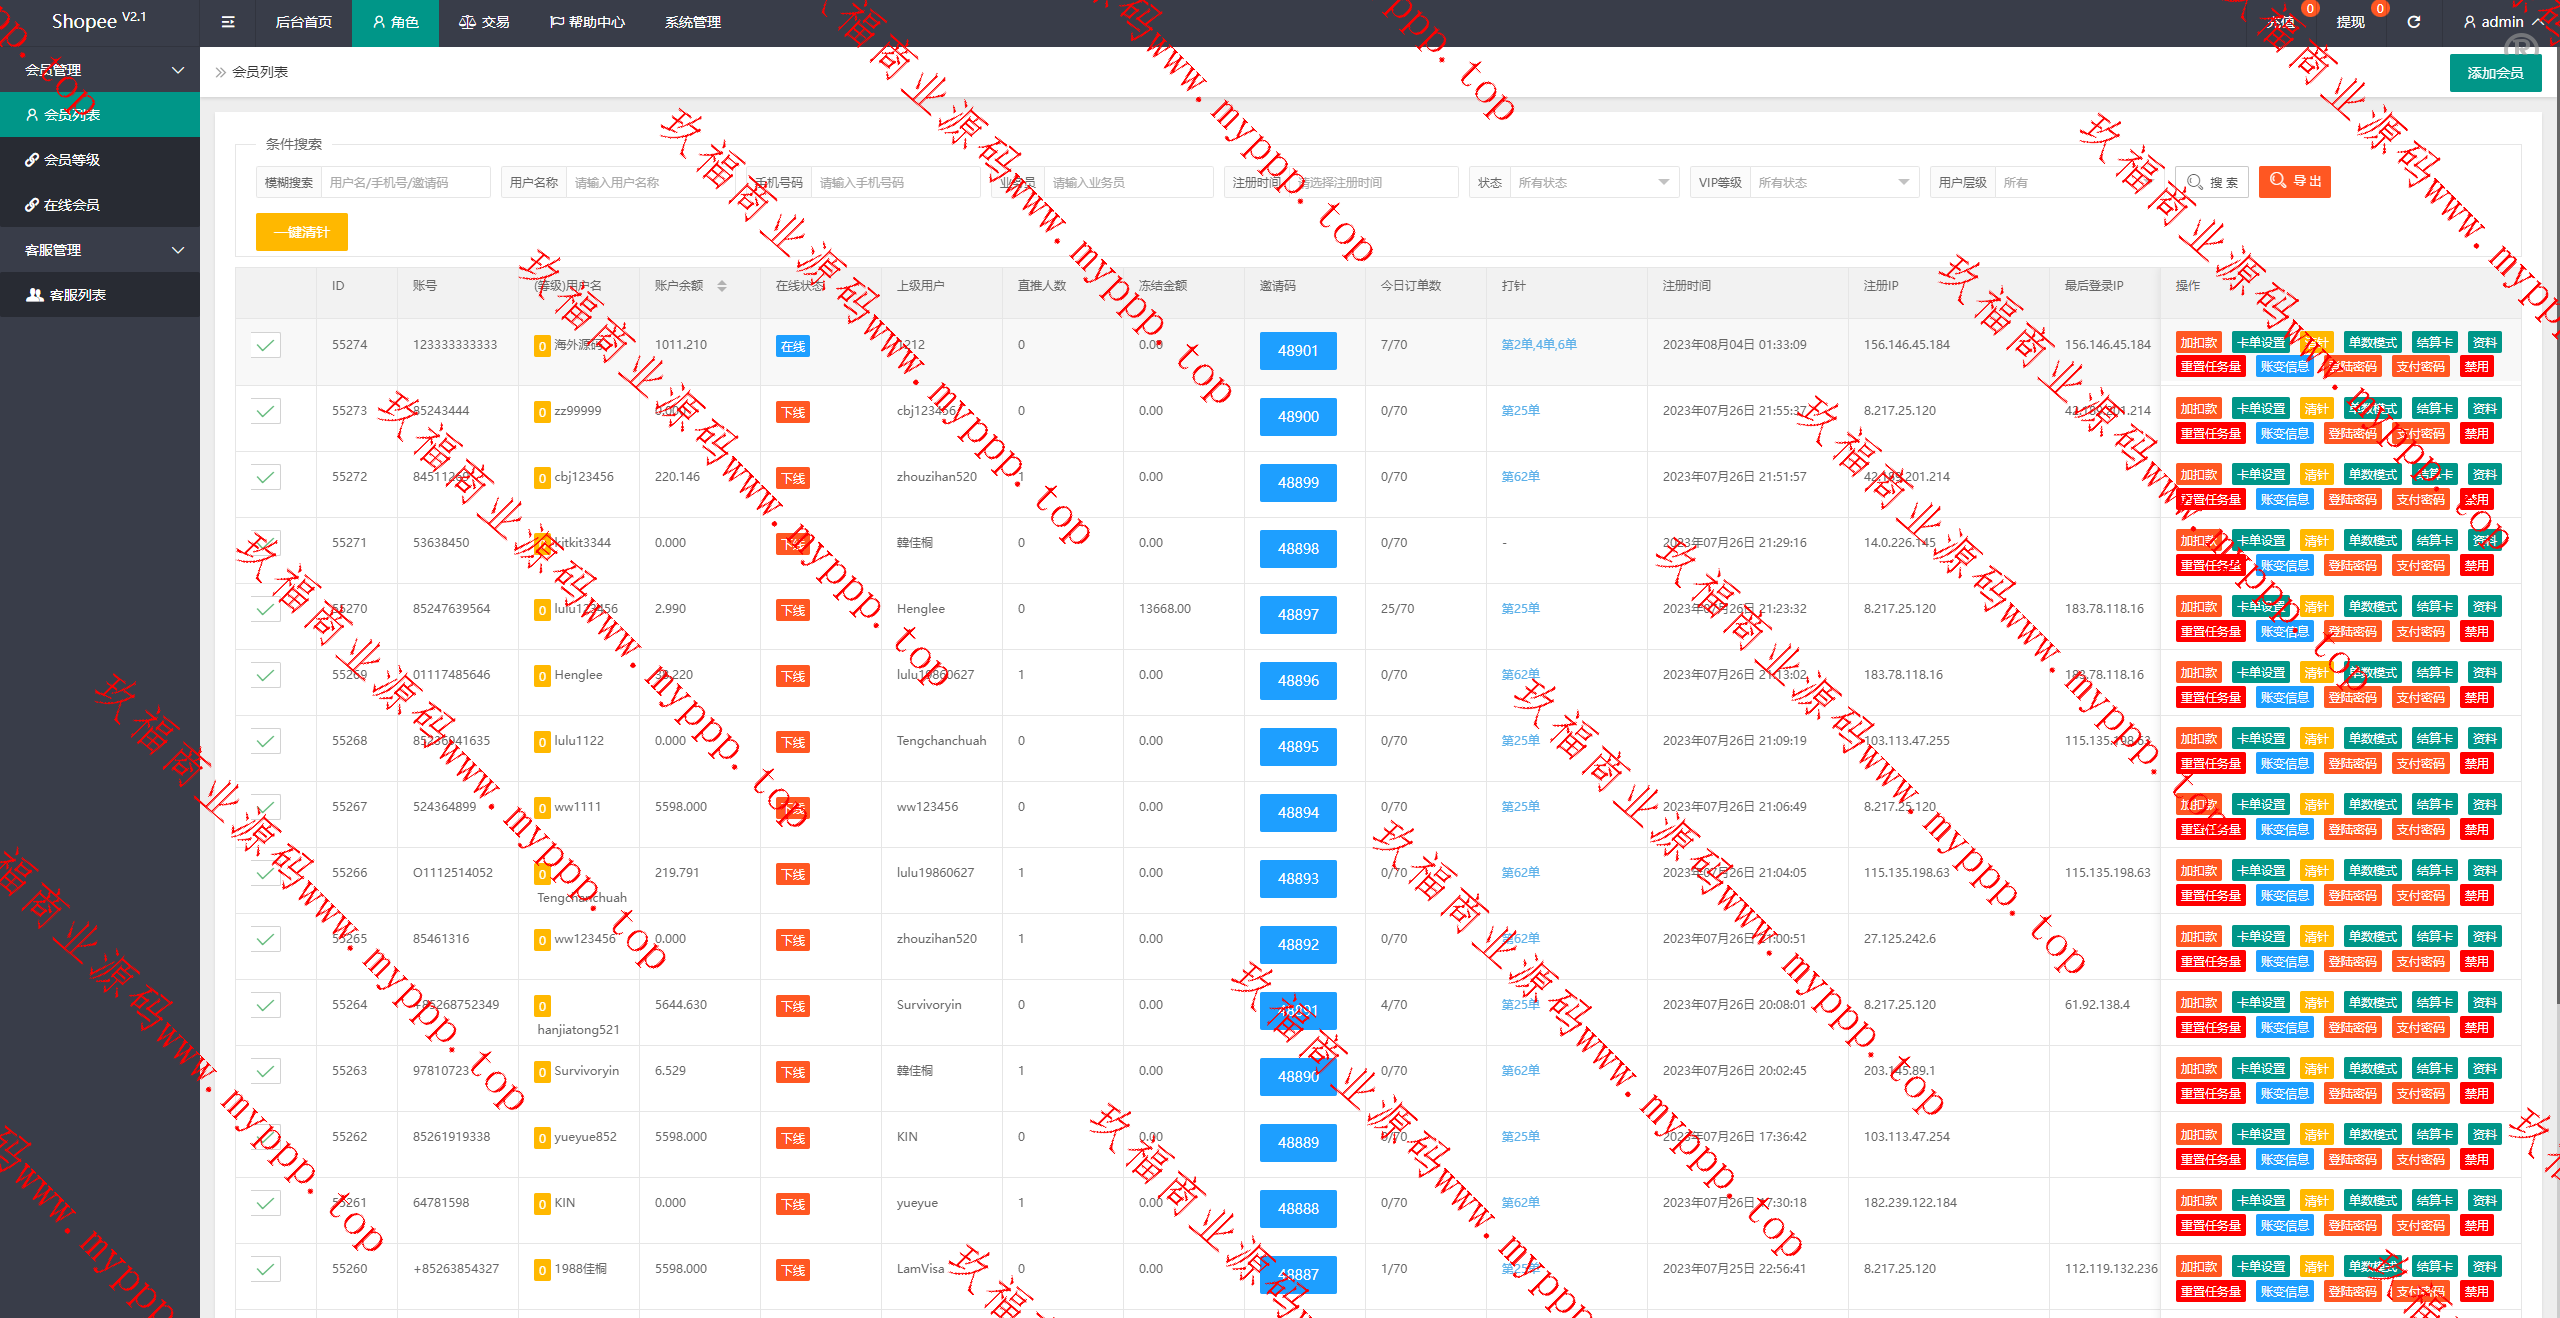Open 客服列表 users icon in sidebar

35,295
